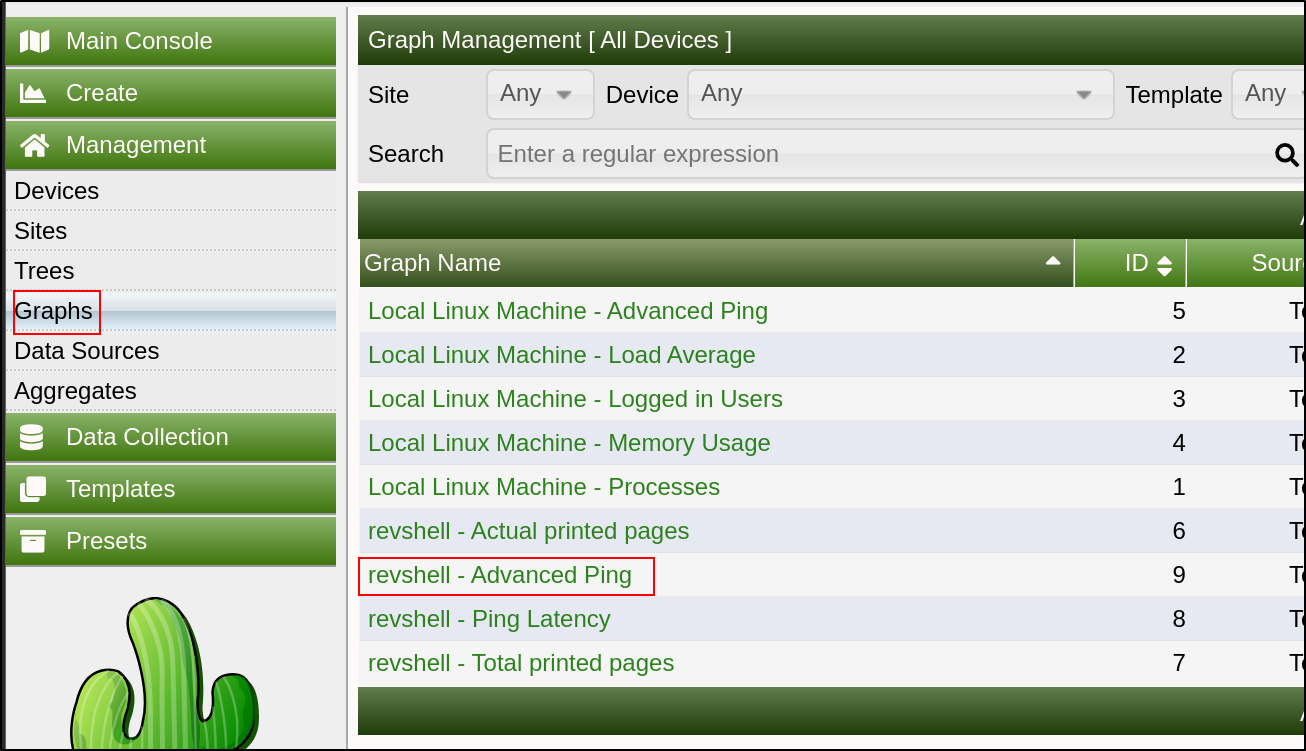The image size is (1306, 751).
Task: Open Devices in Management menu
Action: tap(56, 191)
